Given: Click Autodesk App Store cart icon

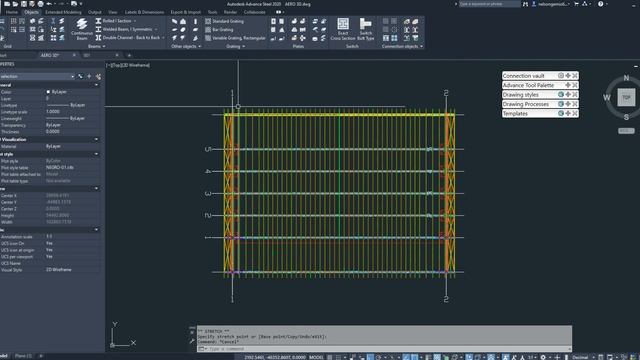Looking at the screenshot, I should point(576,4).
